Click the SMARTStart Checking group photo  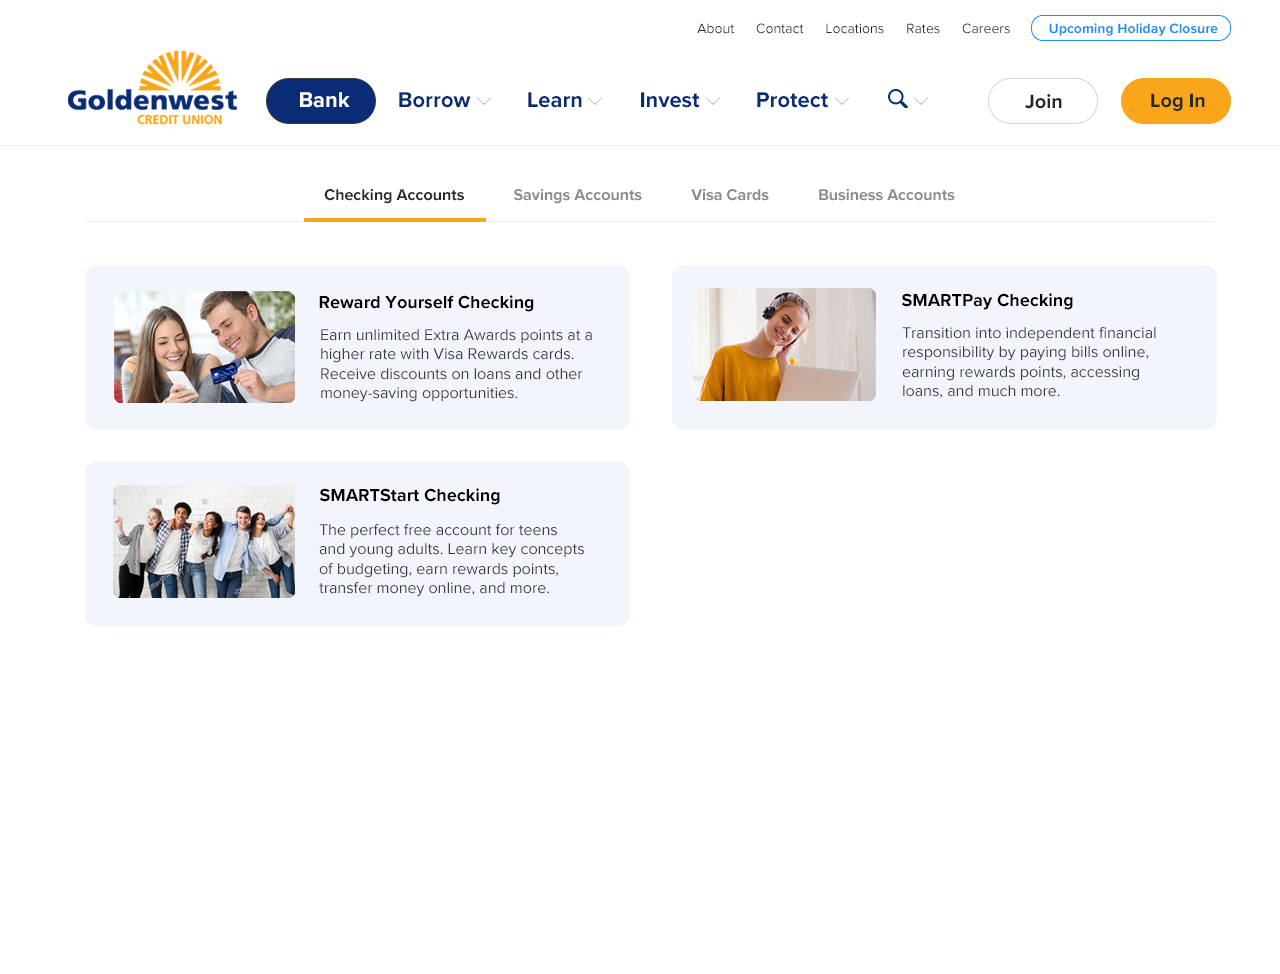(204, 542)
